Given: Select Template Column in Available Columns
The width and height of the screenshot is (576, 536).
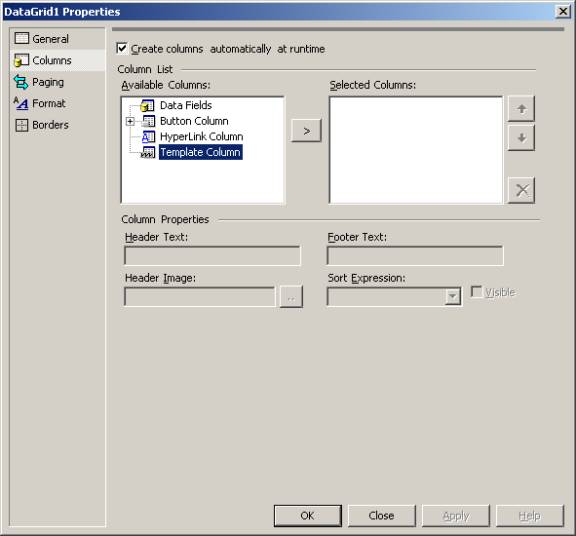Looking at the screenshot, I should (200, 152).
